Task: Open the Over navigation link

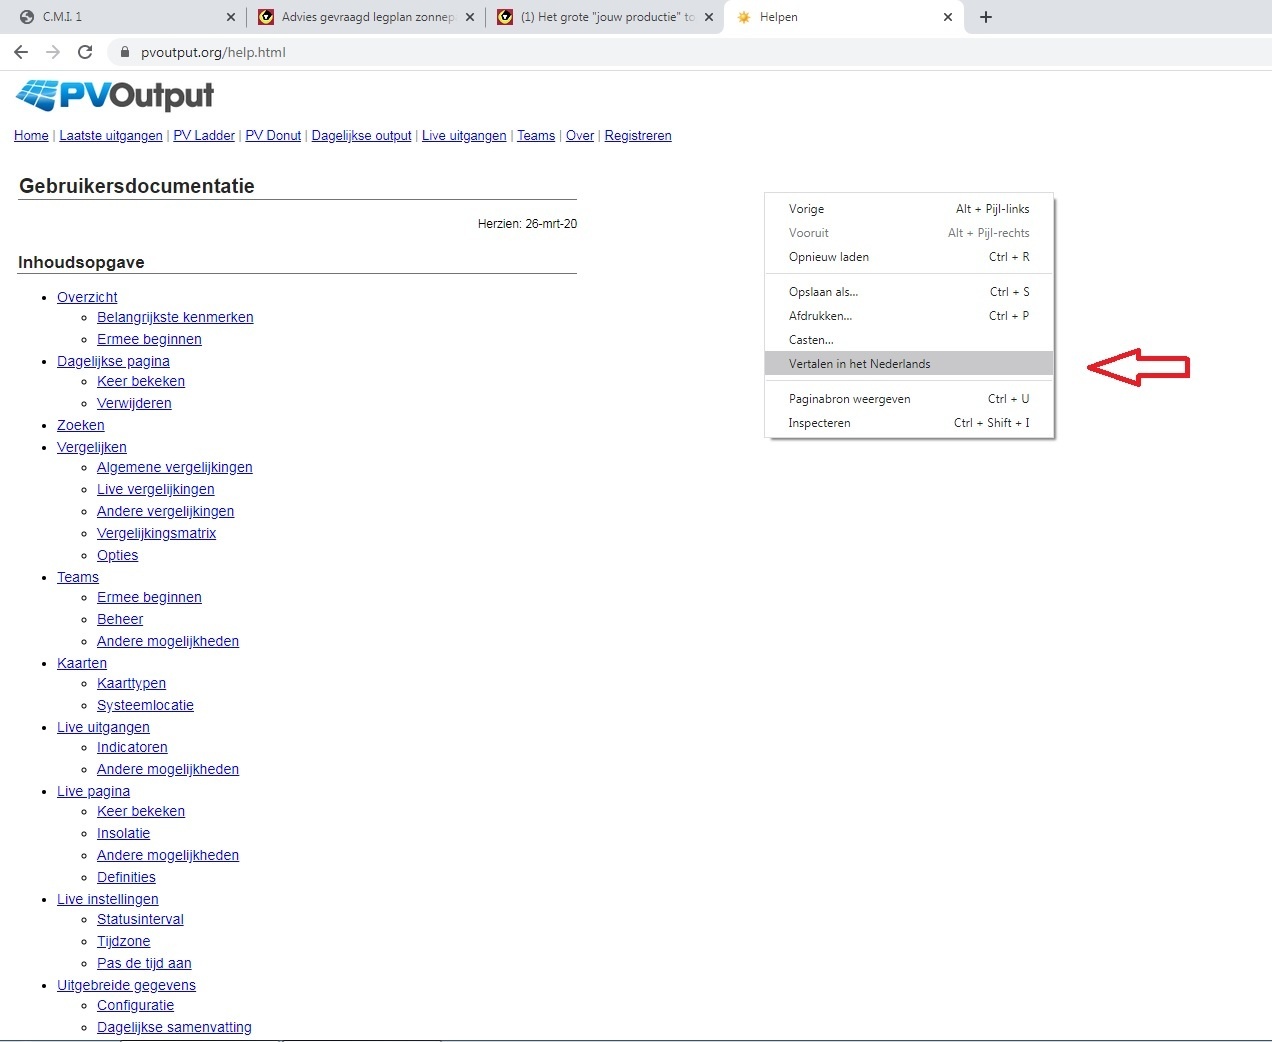Action: 580,136
